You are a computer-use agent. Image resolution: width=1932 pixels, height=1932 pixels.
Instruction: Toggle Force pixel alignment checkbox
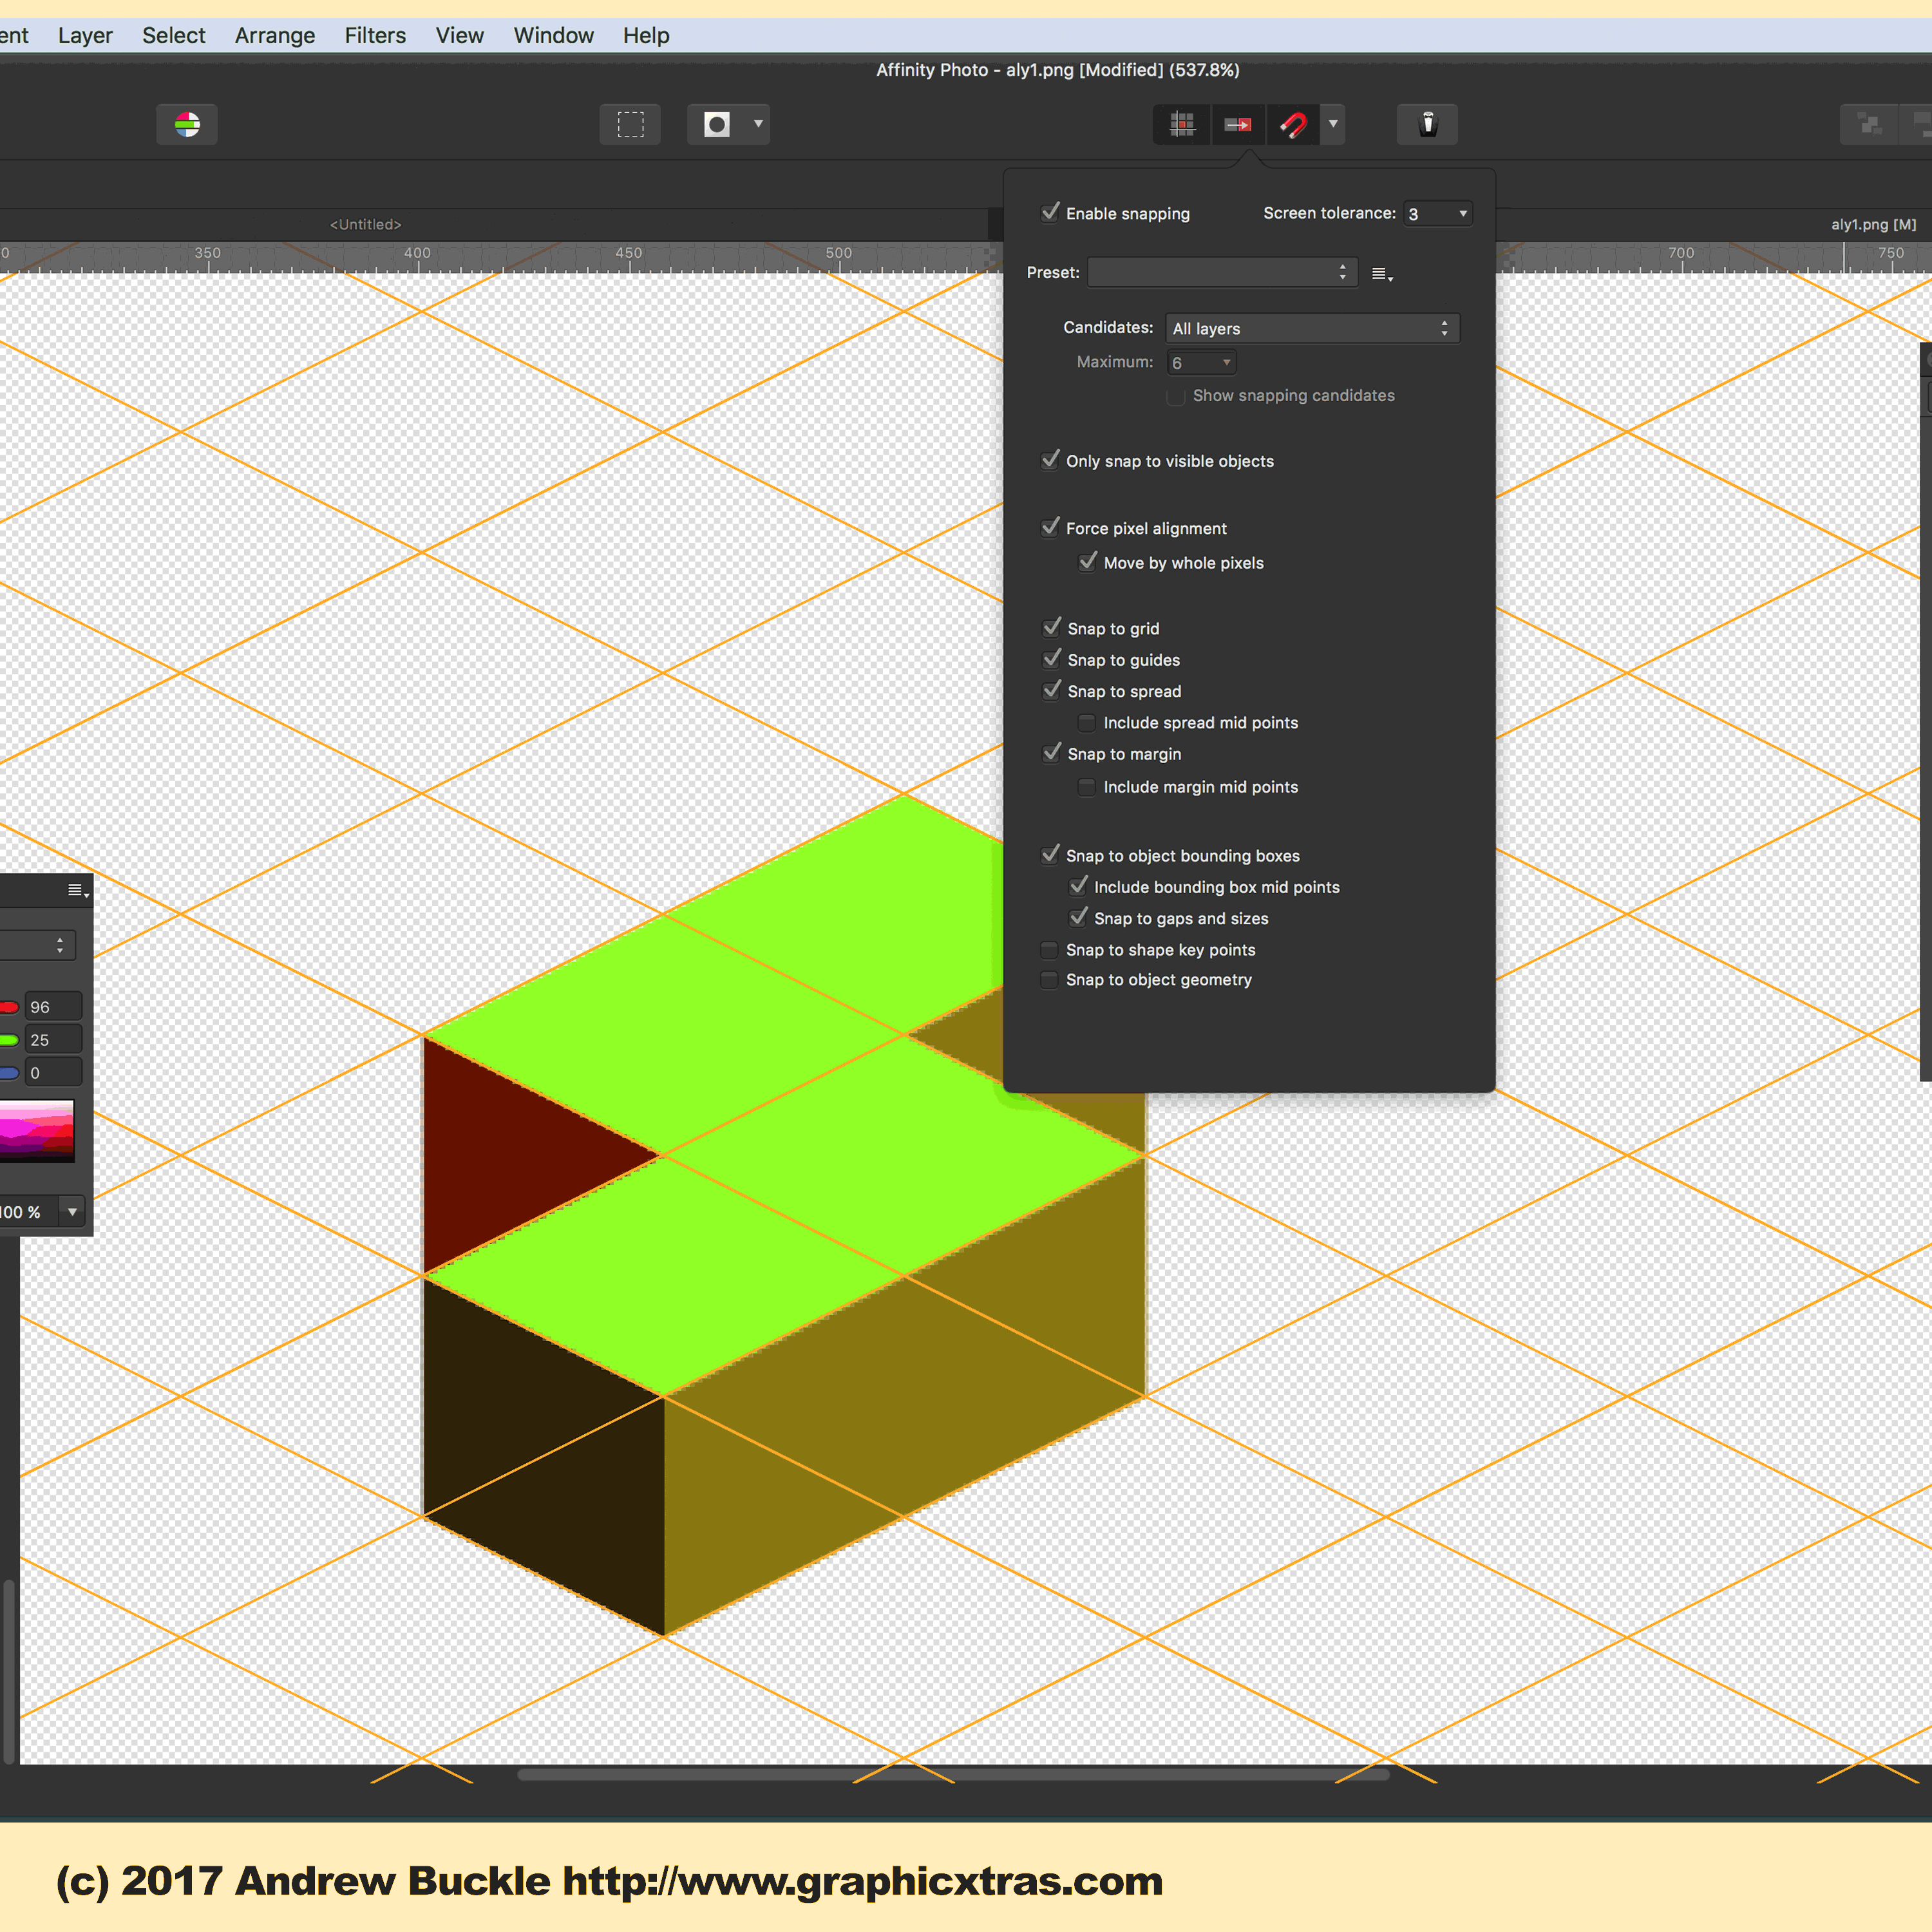(1050, 527)
